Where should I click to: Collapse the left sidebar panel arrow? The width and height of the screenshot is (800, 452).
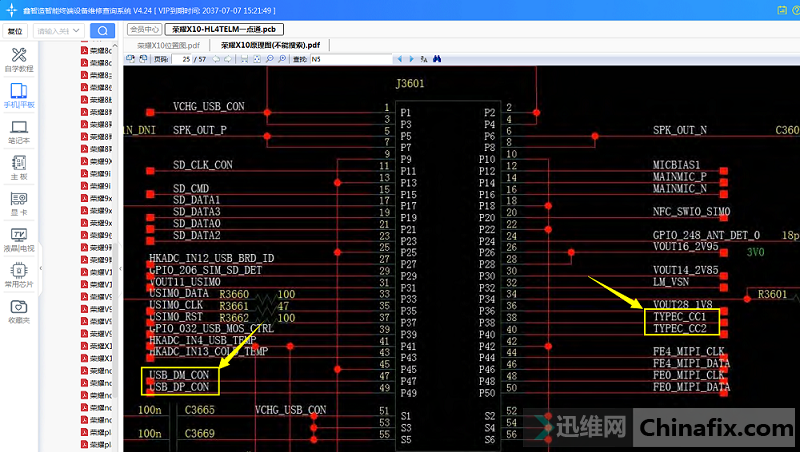[x=42, y=270]
